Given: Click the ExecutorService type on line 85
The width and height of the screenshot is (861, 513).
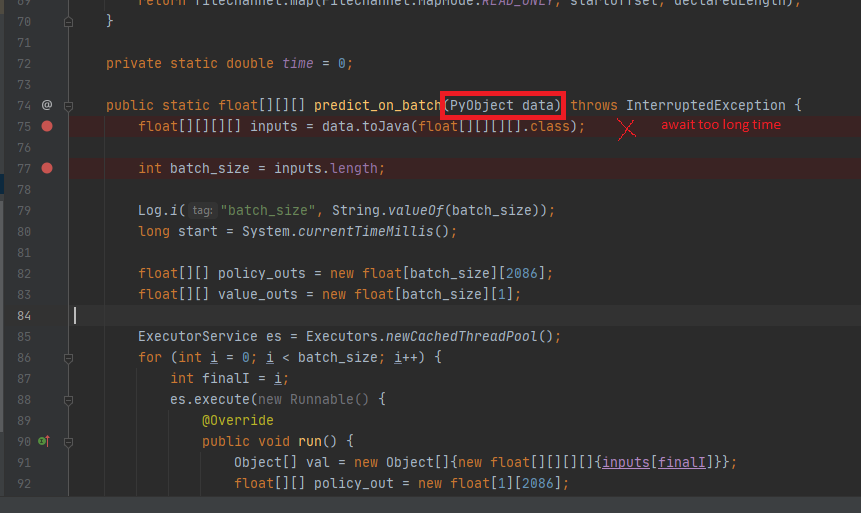Looking at the screenshot, I should pyautogui.click(x=198, y=336).
